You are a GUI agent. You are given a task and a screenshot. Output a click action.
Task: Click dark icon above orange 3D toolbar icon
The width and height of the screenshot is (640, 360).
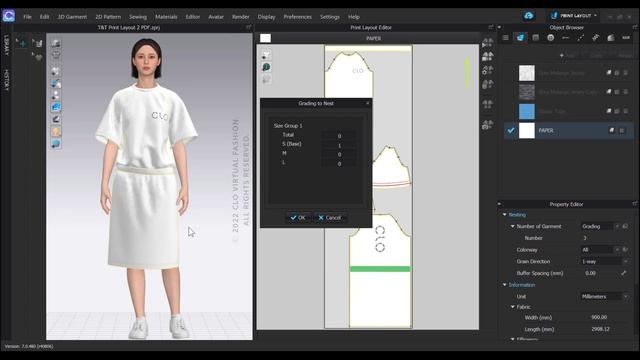click(x=56, y=119)
